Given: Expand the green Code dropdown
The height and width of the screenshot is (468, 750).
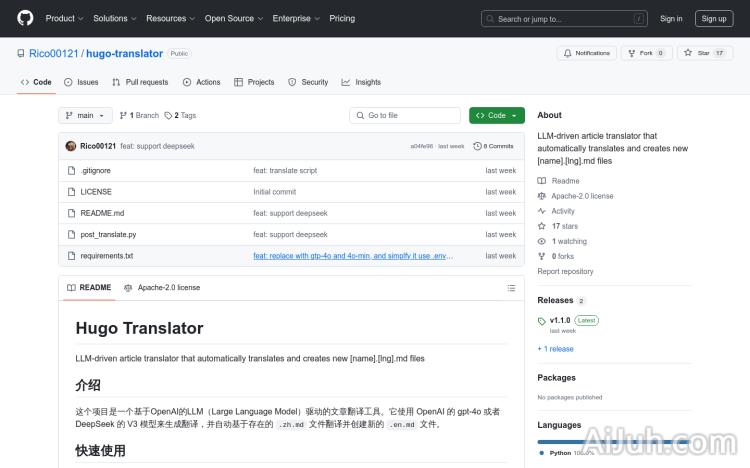Looking at the screenshot, I should click(496, 116).
